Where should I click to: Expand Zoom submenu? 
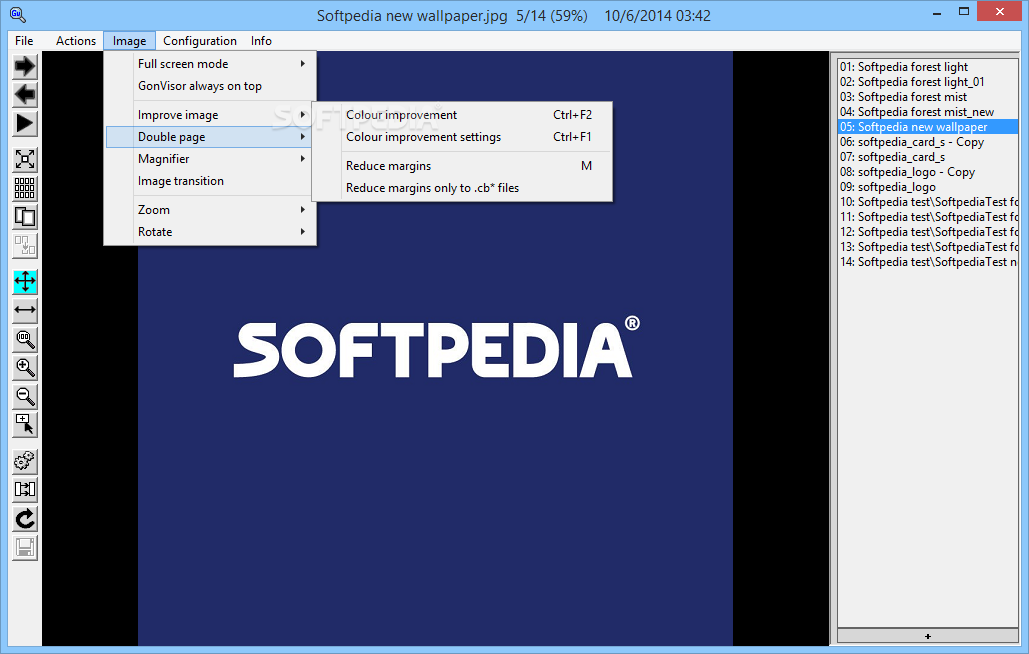(x=211, y=210)
